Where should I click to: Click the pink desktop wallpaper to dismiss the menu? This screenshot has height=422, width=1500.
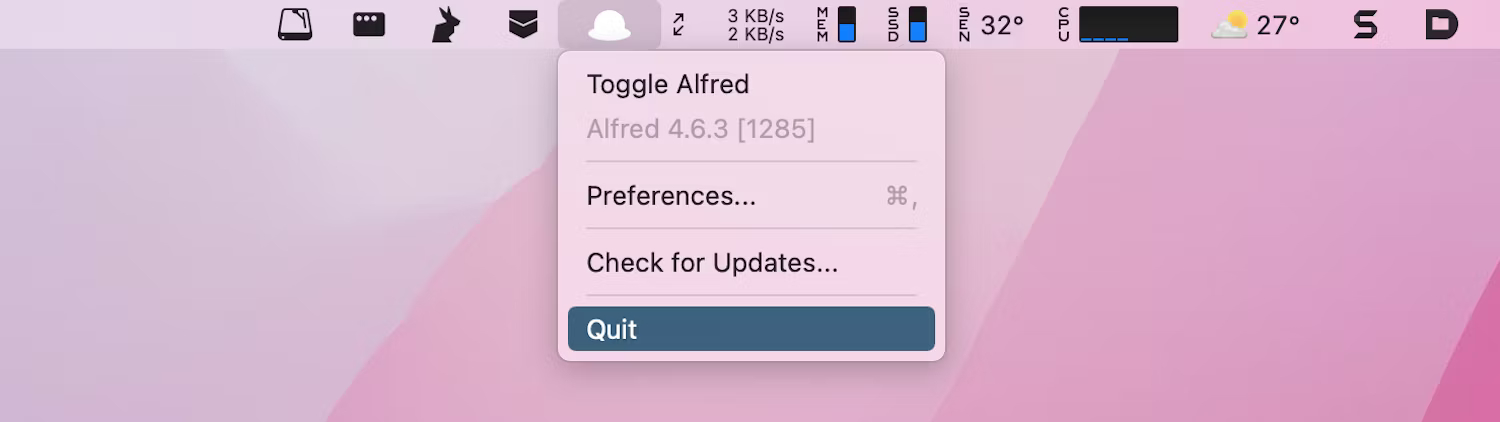tap(1200, 250)
